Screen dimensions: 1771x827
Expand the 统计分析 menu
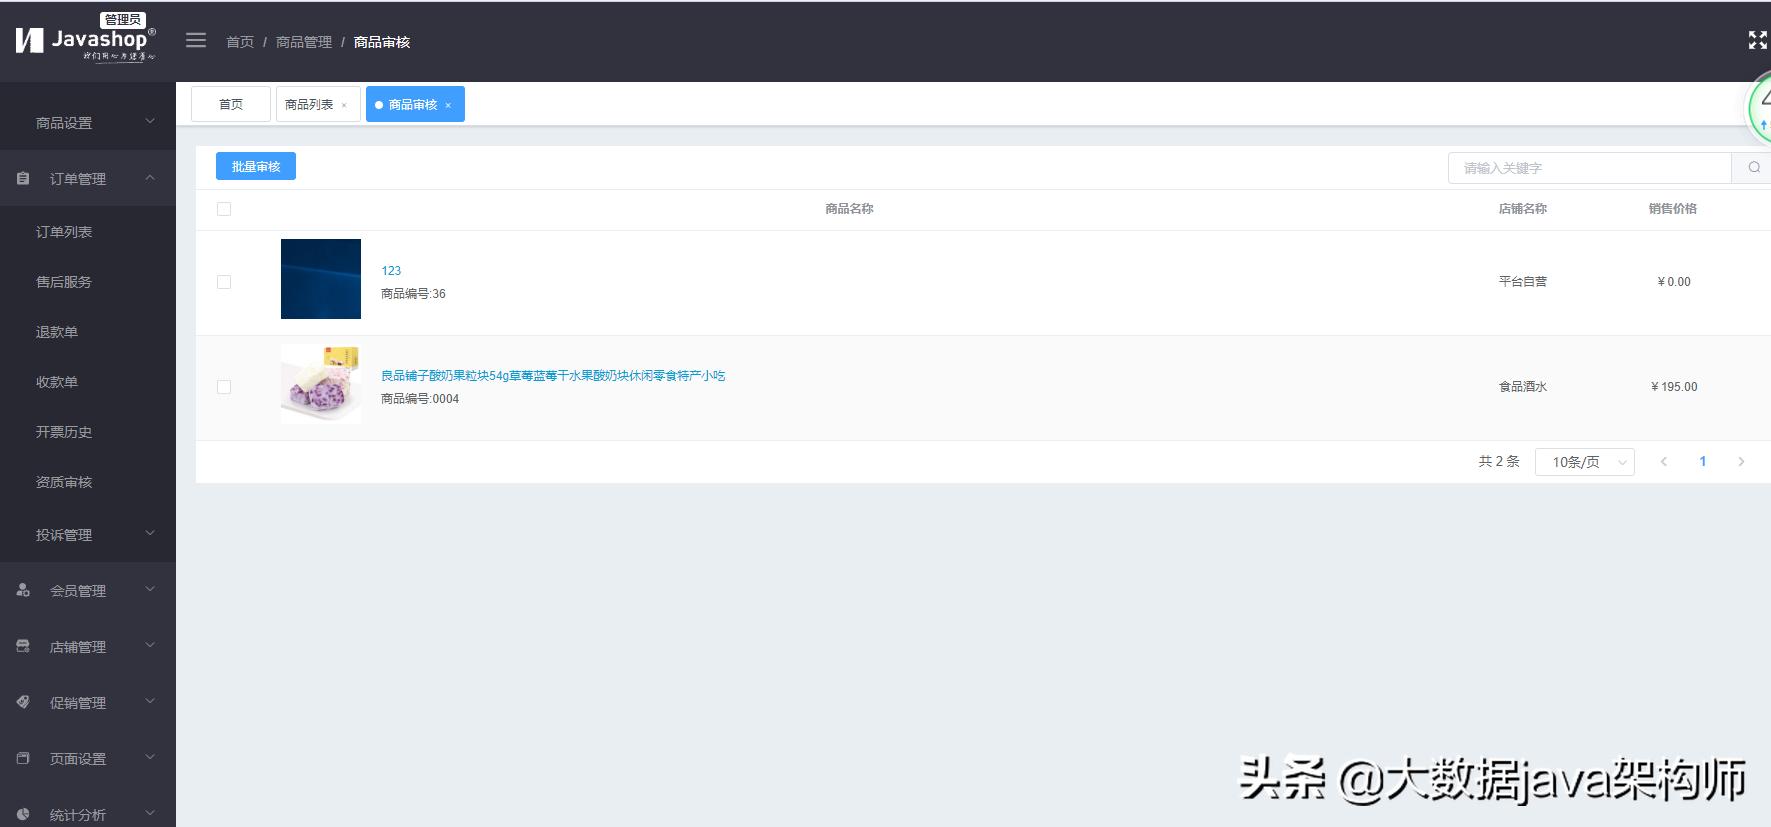[x=88, y=814]
